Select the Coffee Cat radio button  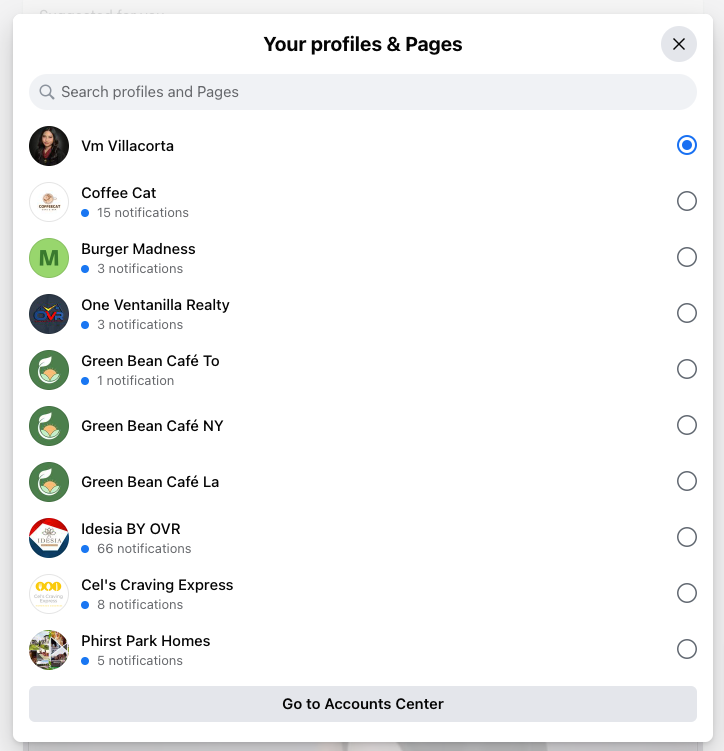(x=686, y=201)
